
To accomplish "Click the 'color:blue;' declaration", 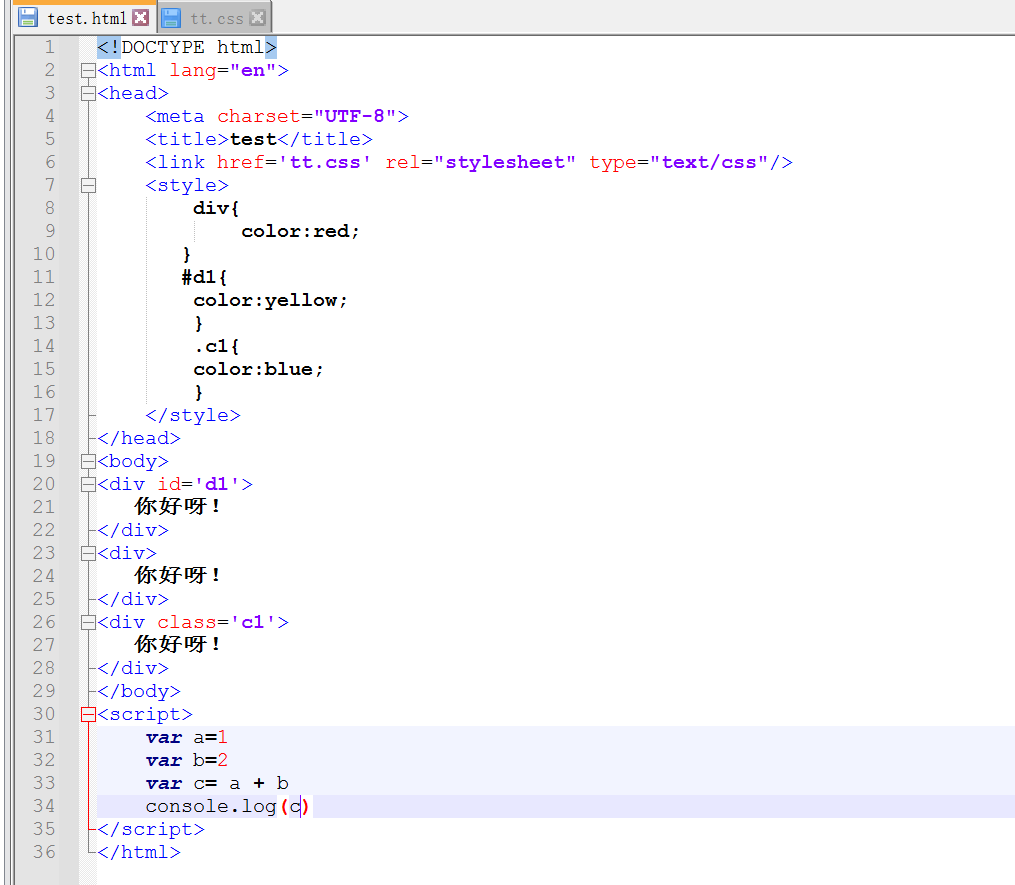I will [x=258, y=369].
